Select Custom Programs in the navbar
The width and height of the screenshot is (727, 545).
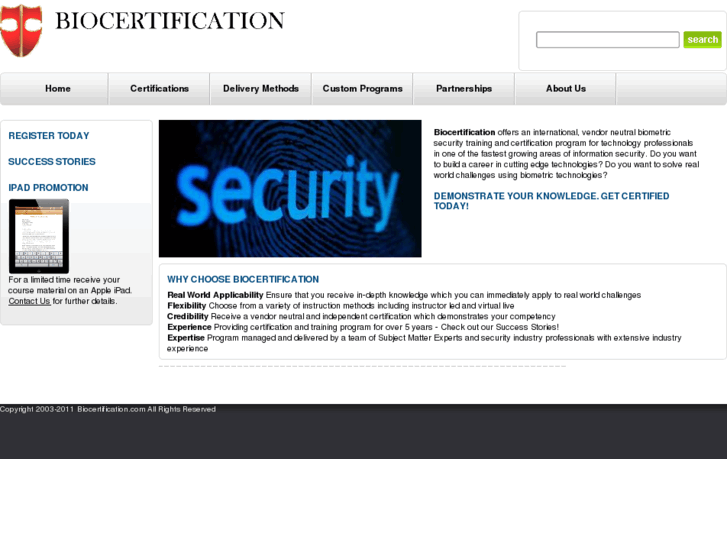pos(363,89)
